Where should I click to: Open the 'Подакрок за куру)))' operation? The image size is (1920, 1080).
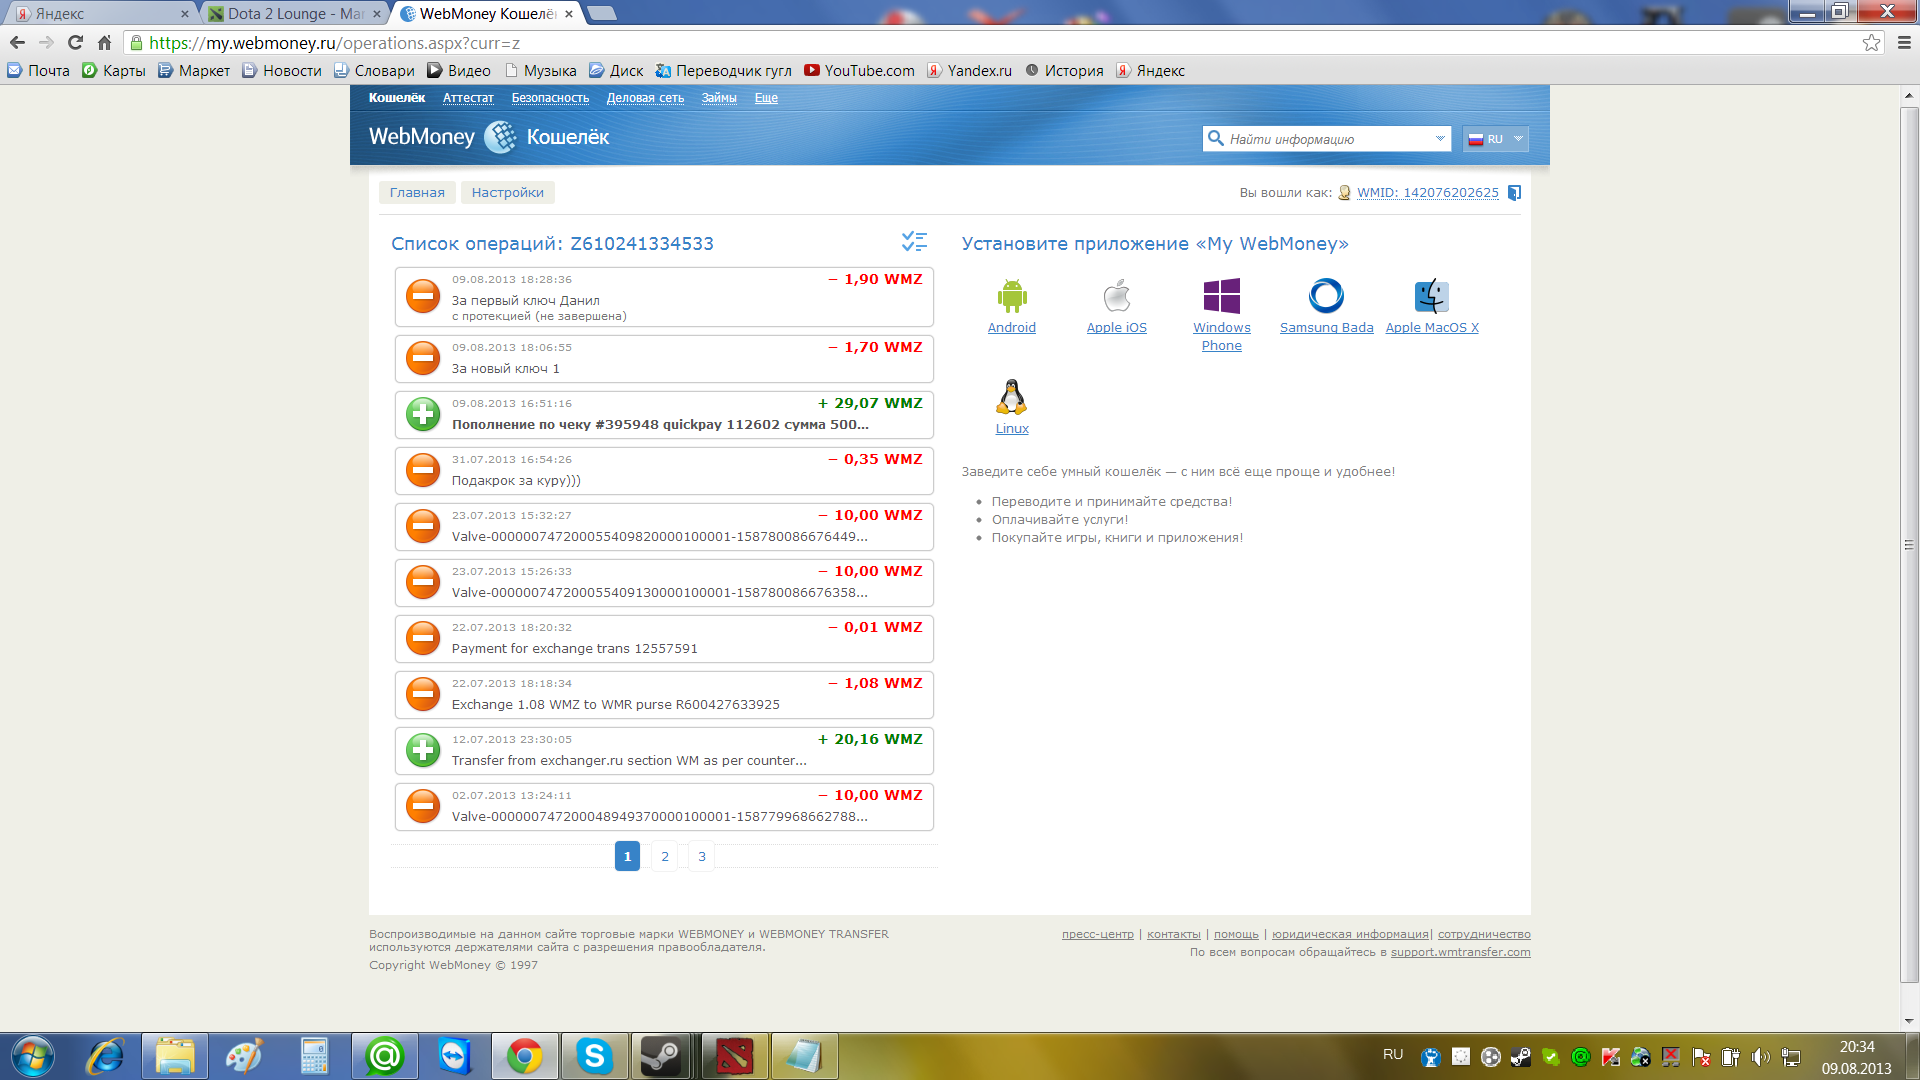(x=664, y=470)
